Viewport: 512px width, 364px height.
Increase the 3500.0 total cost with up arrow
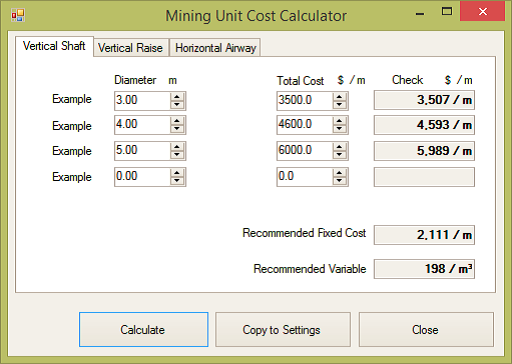click(339, 97)
